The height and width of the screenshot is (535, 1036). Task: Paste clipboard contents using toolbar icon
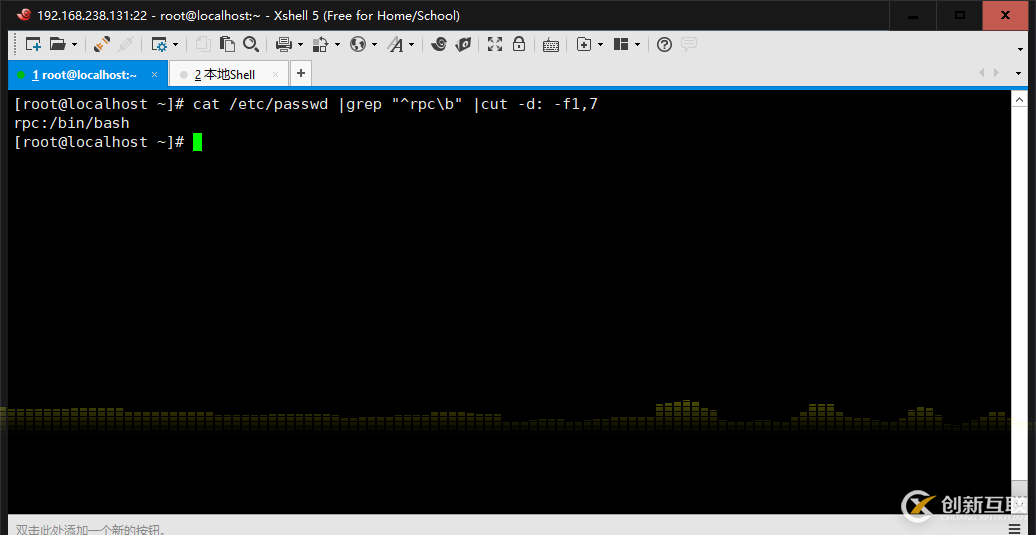(x=227, y=44)
